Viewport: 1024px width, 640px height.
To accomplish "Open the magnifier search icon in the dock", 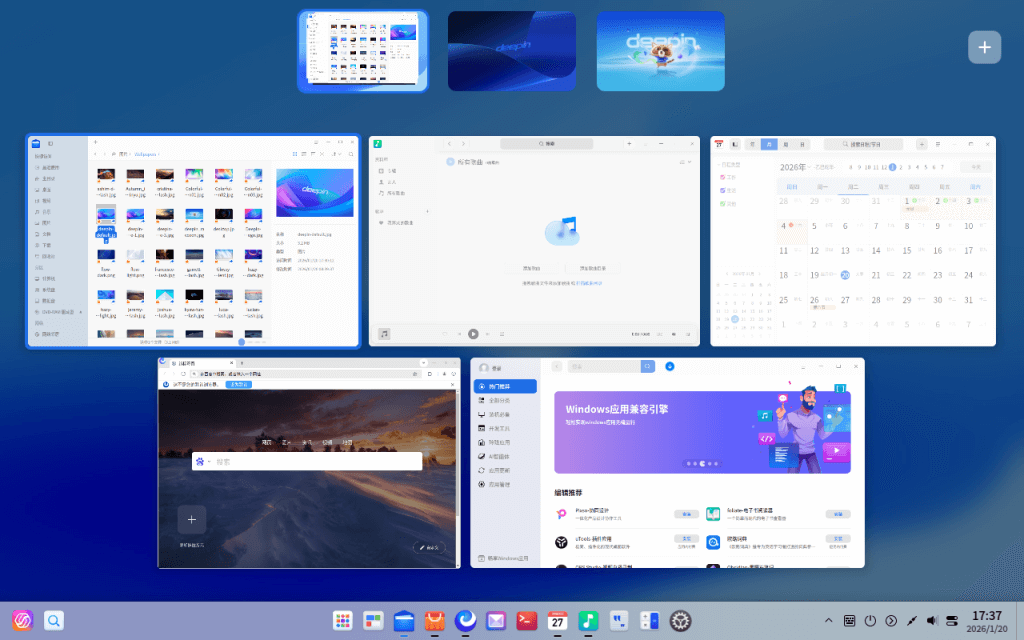I will pos(54,620).
